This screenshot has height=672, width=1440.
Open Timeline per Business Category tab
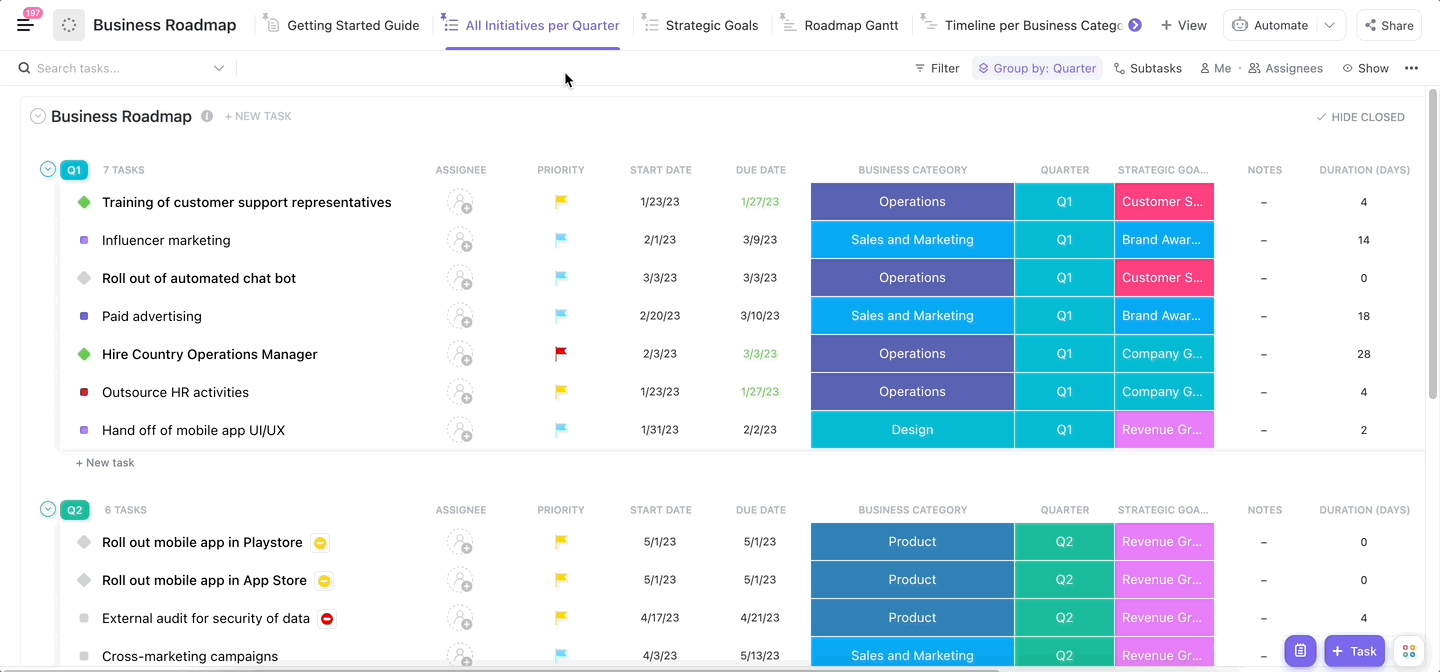point(1022,25)
